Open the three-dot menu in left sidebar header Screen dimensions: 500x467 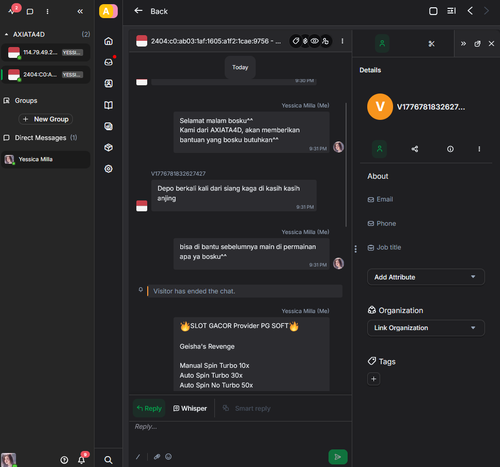47,12
